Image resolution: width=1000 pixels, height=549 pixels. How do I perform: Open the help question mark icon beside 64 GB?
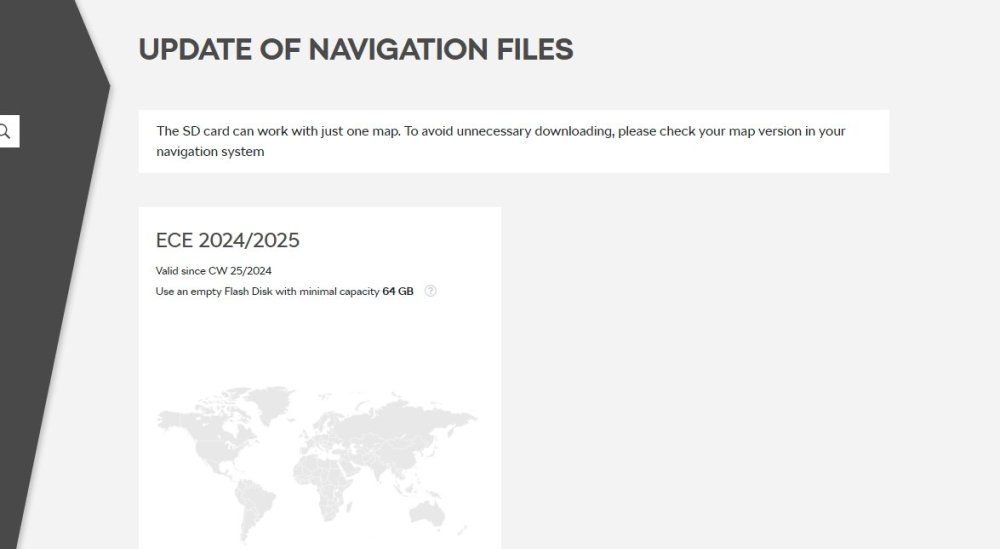click(430, 291)
